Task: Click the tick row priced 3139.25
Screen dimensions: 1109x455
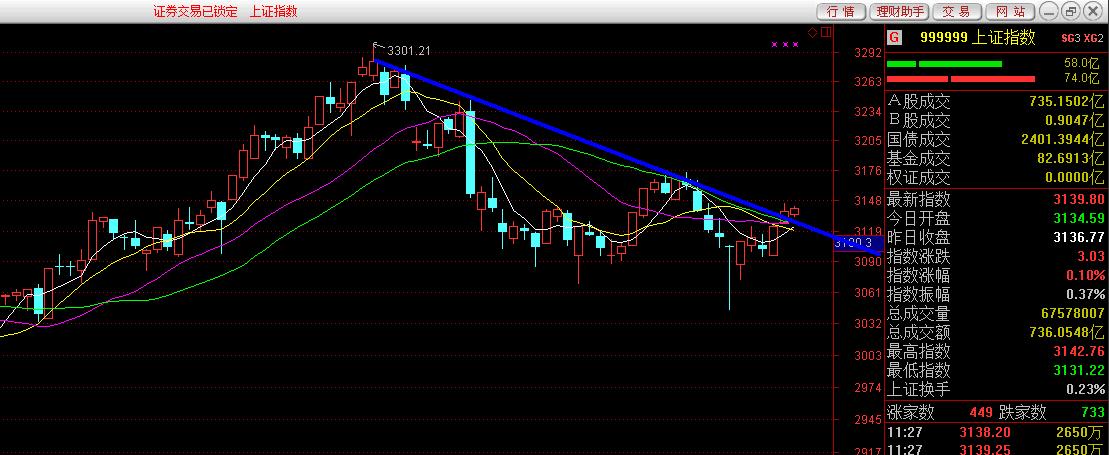Action: coord(996,449)
